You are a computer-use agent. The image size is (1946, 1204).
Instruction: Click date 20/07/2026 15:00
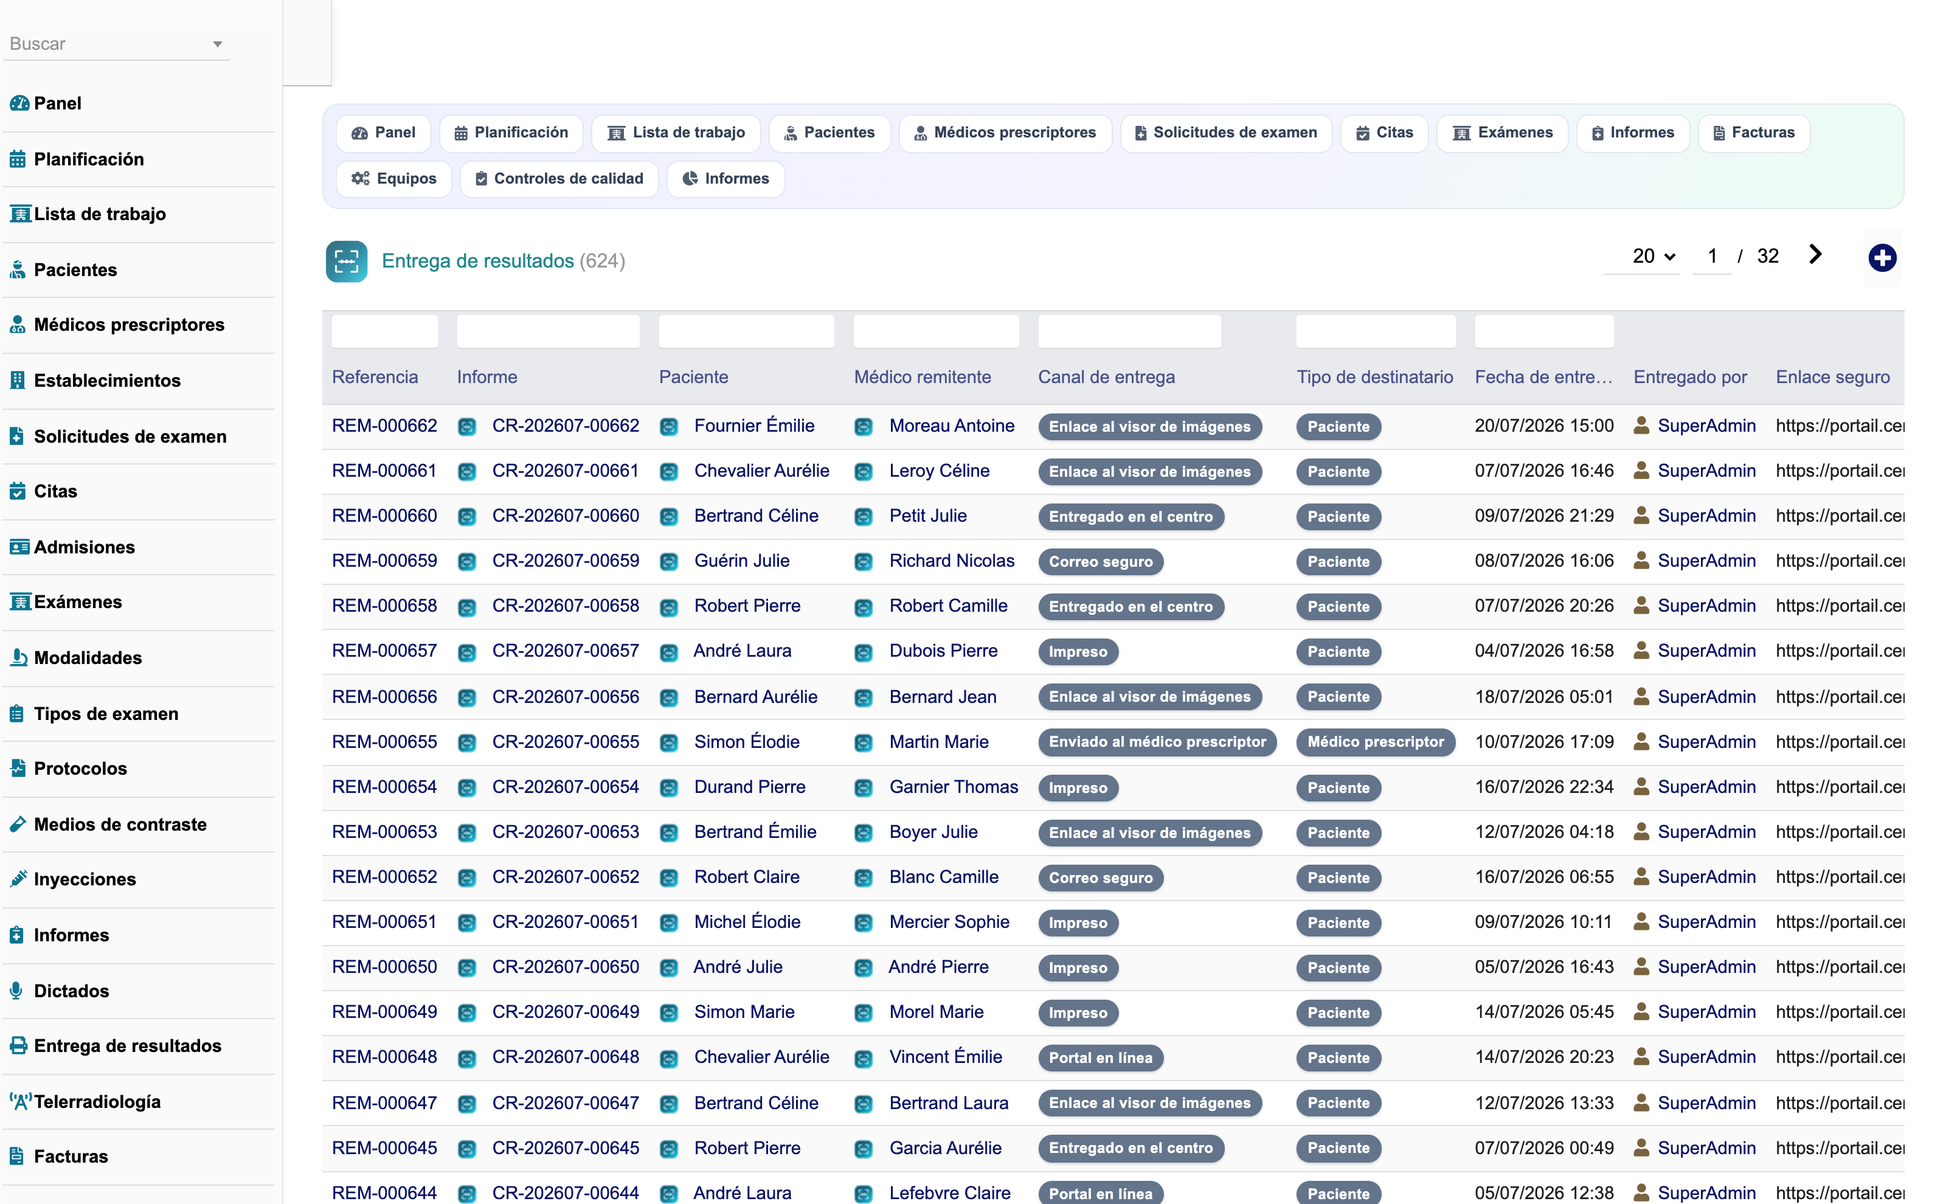1544,426
